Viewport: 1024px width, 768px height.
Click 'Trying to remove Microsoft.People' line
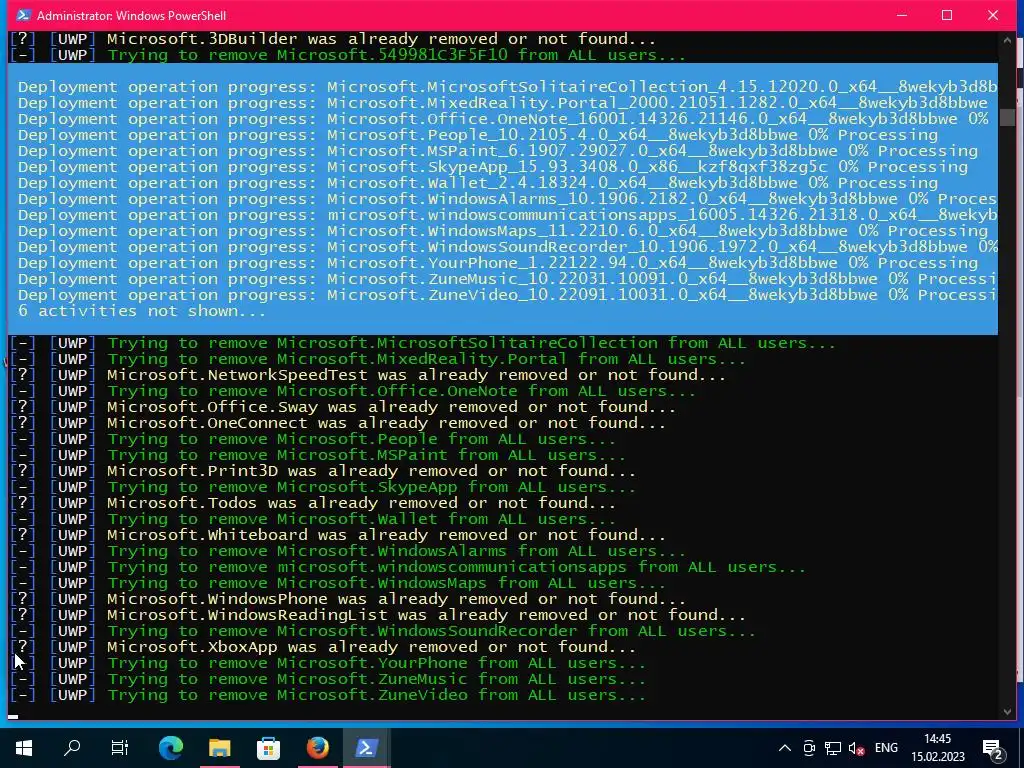click(x=312, y=439)
